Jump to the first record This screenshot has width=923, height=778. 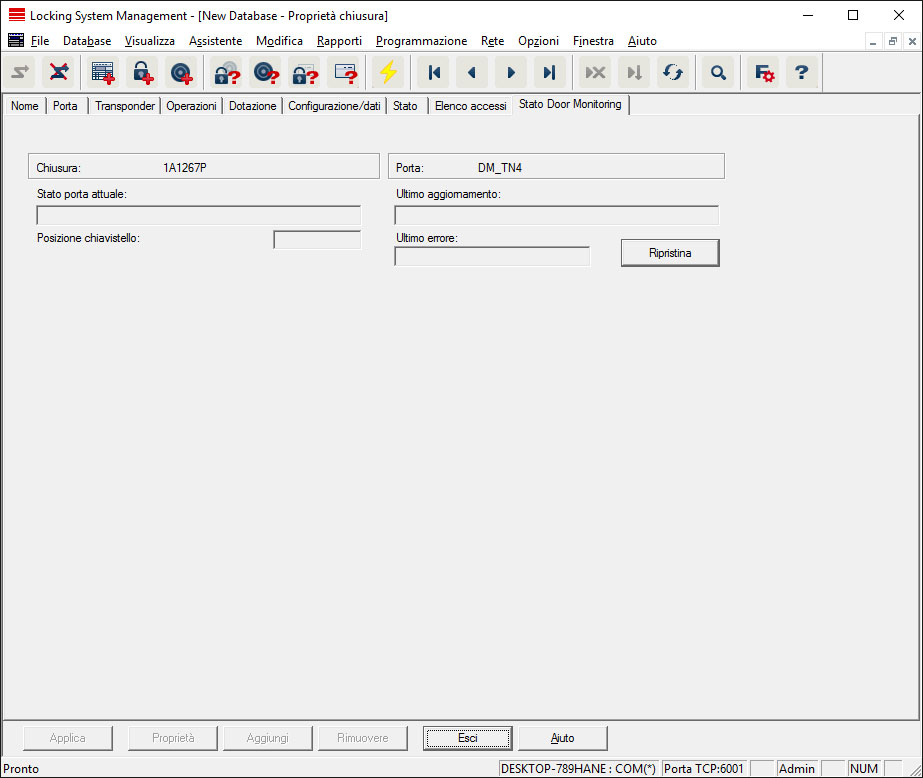[433, 72]
